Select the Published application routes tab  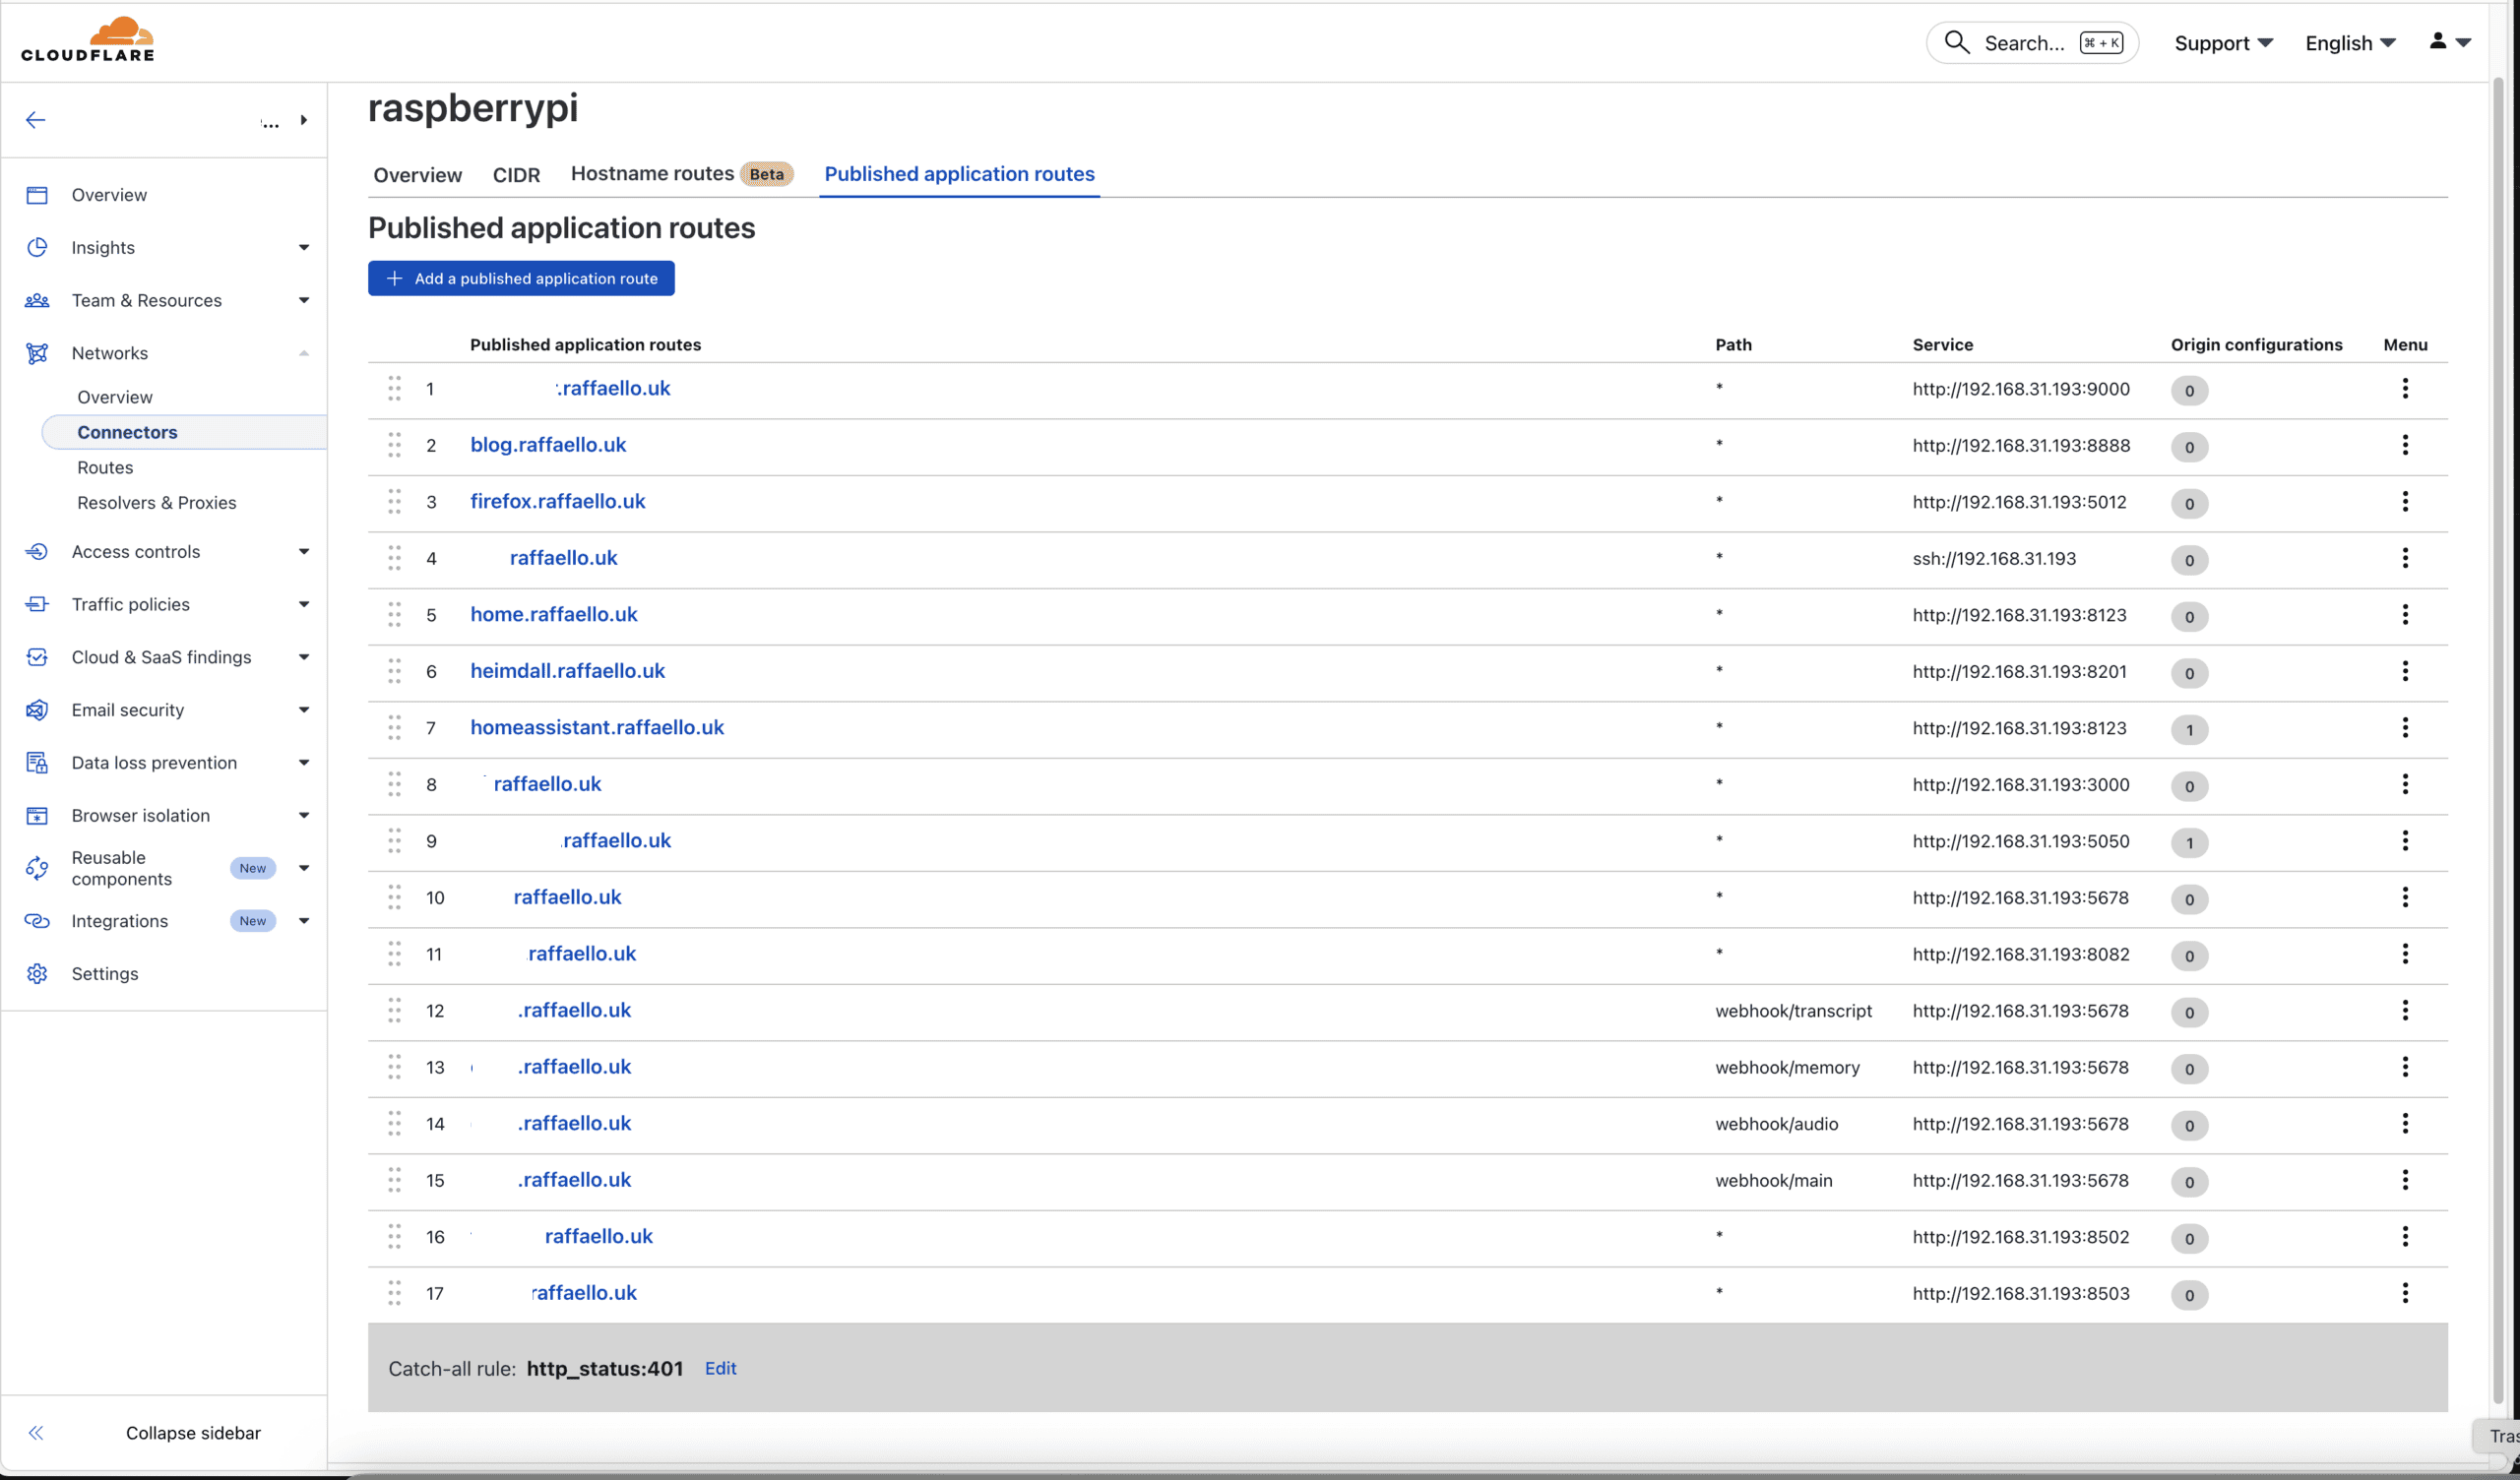(x=959, y=174)
